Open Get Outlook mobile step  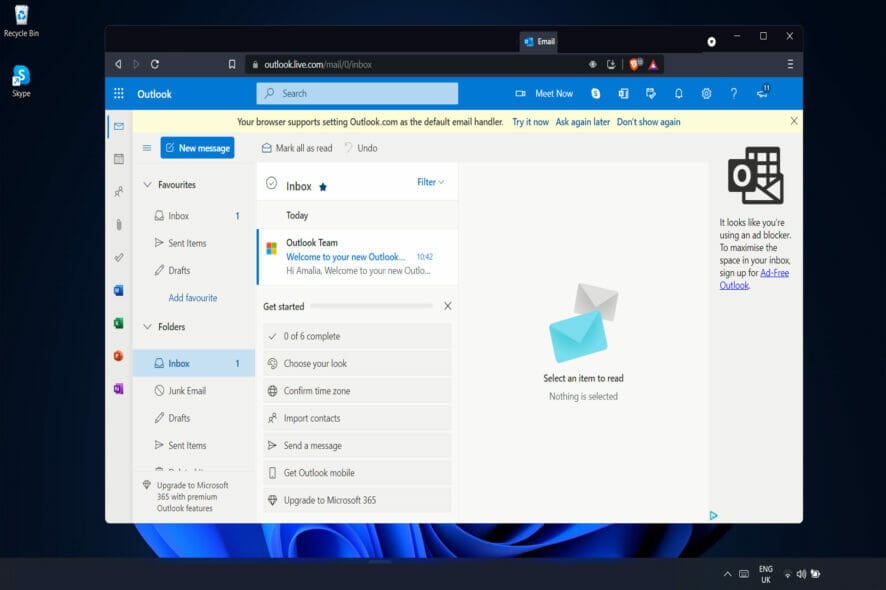coord(357,472)
